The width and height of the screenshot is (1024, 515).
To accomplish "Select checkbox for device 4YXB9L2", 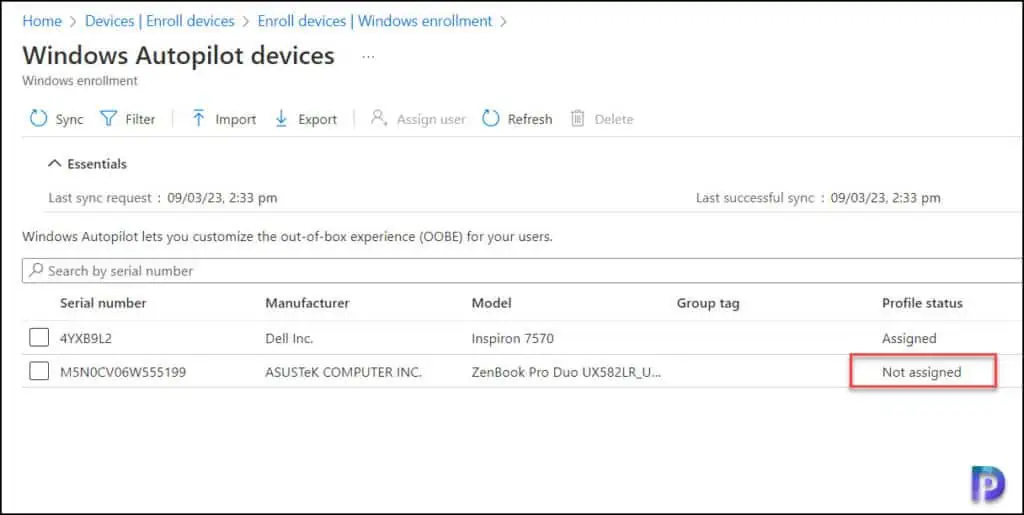I will [39, 338].
